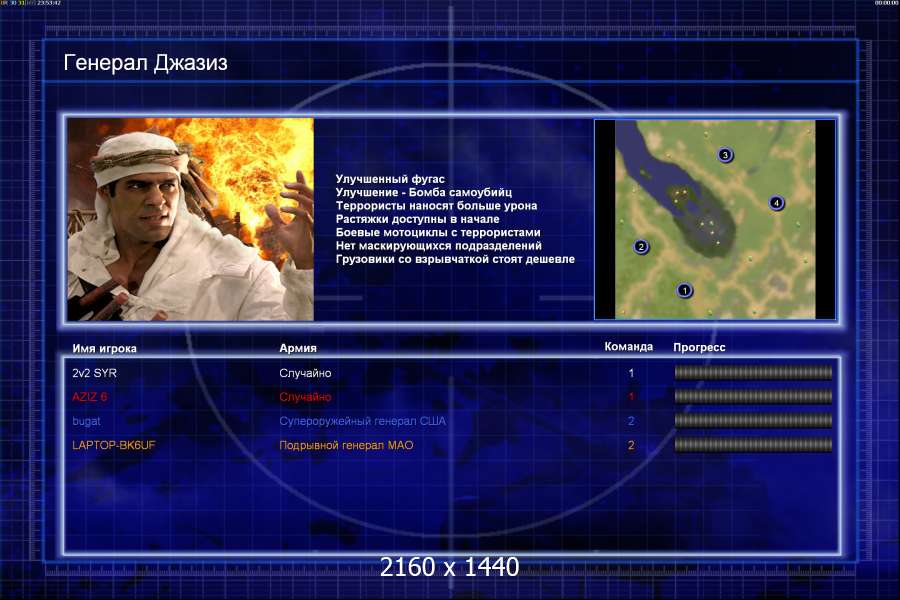Click 'Нет маскирующихся подразделений' line
The image size is (900, 600).
tap(439, 246)
